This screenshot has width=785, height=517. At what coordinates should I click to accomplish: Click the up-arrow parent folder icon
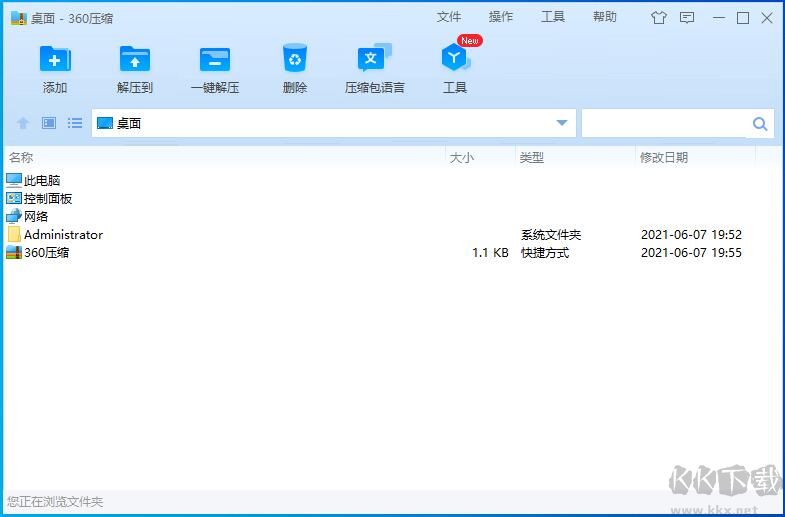tap(23, 123)
